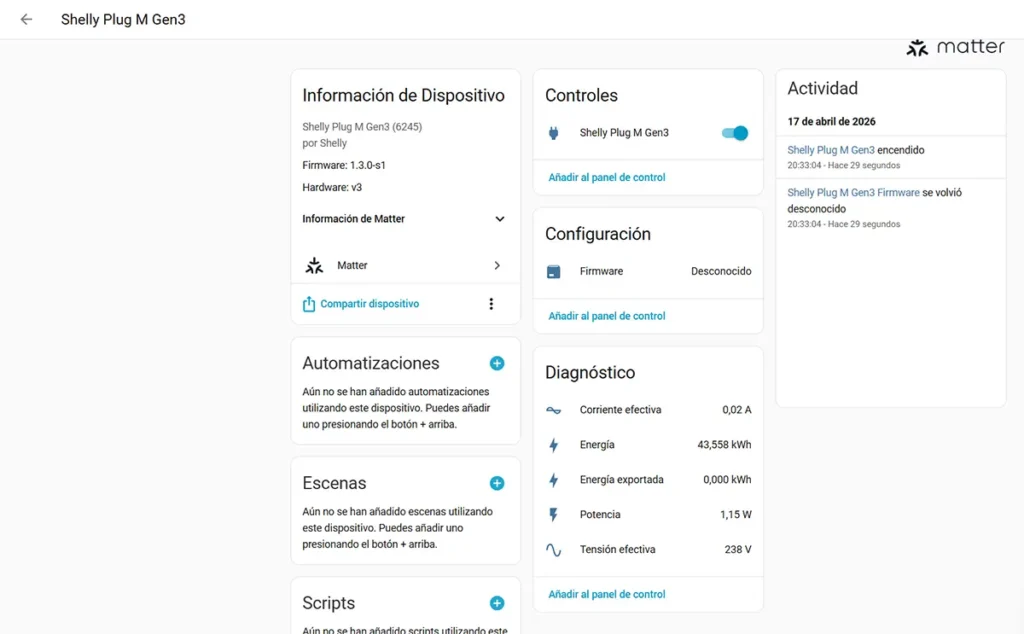Click the Firmware update icon in Configuración

554,272
